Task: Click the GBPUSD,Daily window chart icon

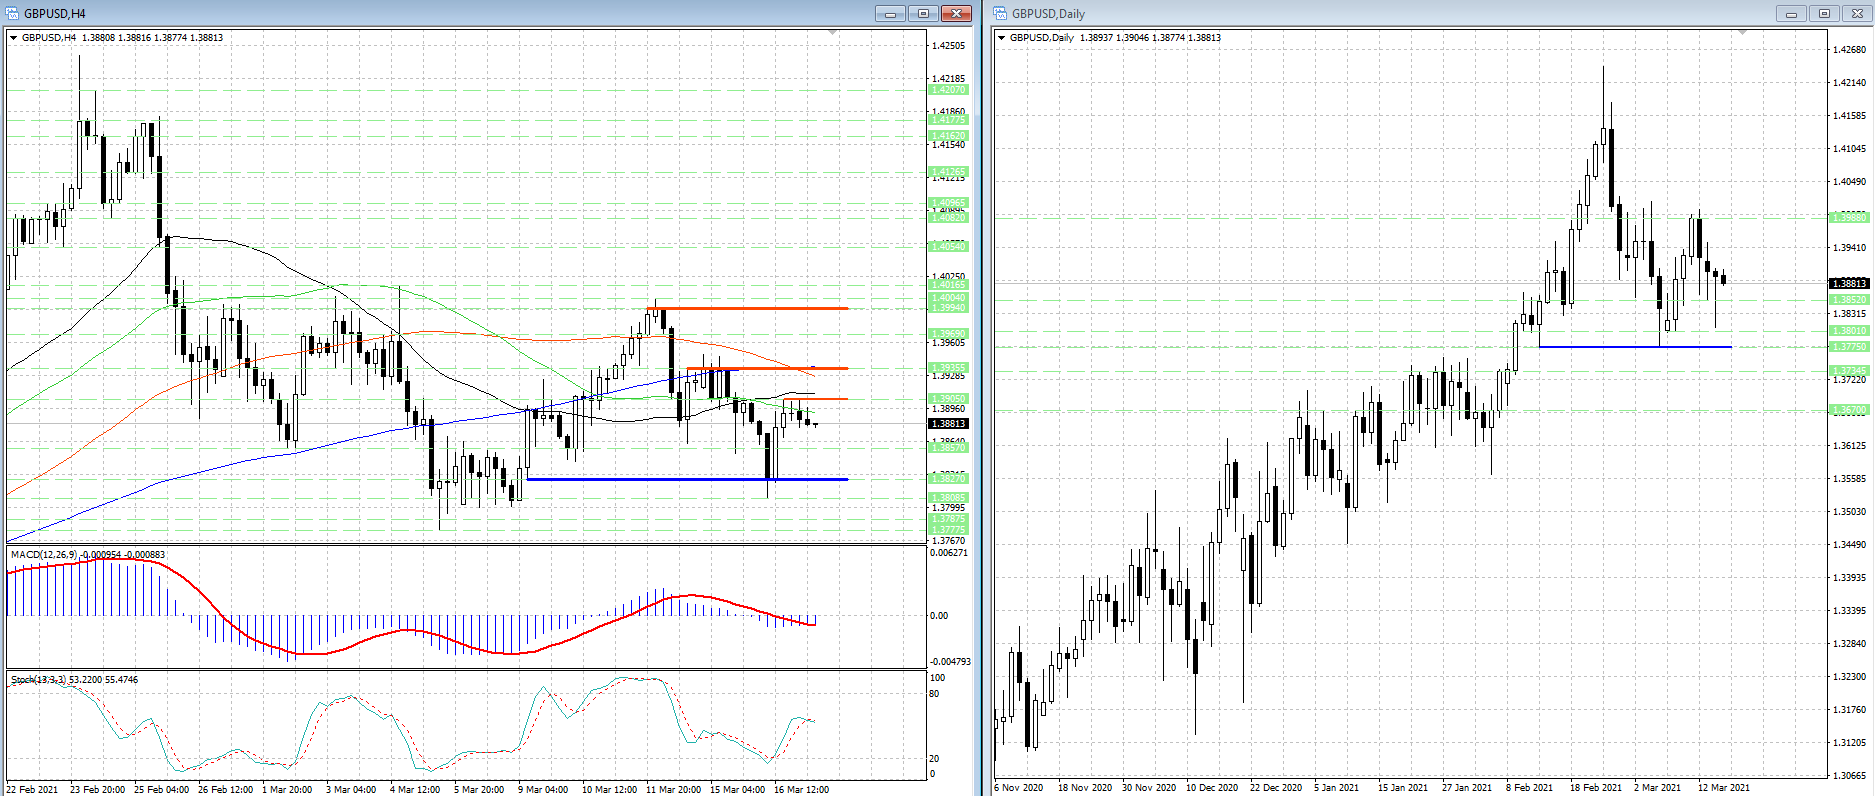Action: (1000, 13)
